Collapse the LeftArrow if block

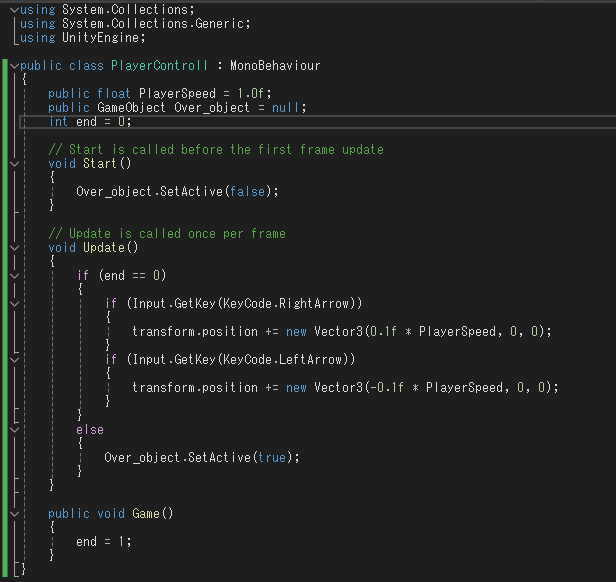click(13, 359)
